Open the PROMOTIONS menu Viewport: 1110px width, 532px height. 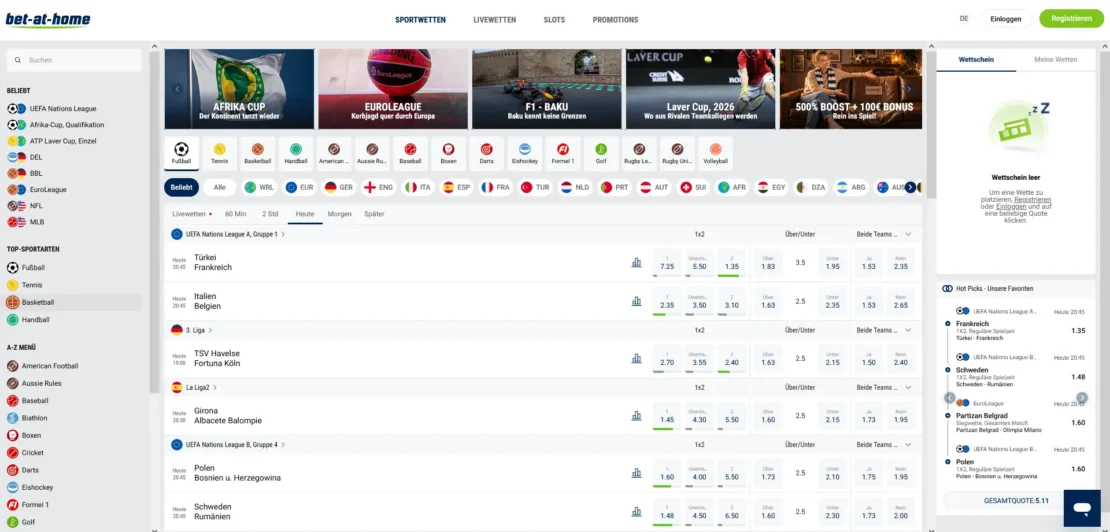(x=615, y=20)
